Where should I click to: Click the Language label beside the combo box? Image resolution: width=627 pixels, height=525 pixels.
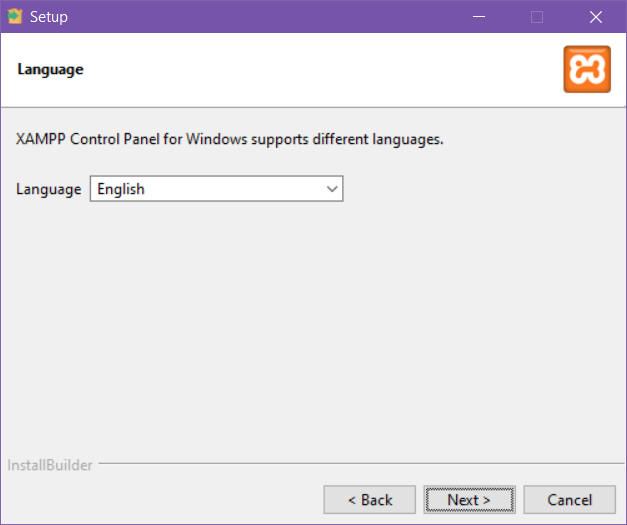click(49, 189)
